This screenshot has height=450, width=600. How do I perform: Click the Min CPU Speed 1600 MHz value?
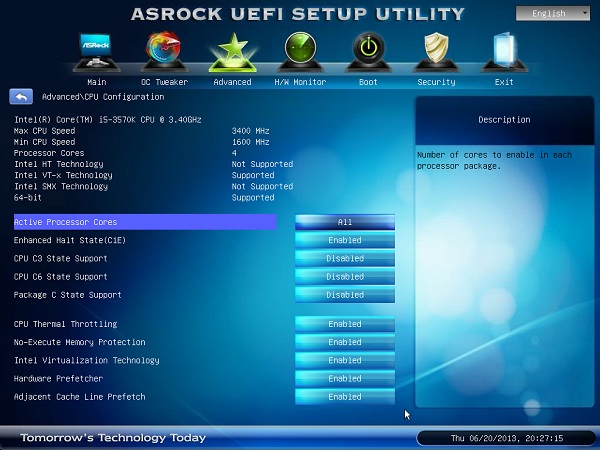click(x=250, y=142)
